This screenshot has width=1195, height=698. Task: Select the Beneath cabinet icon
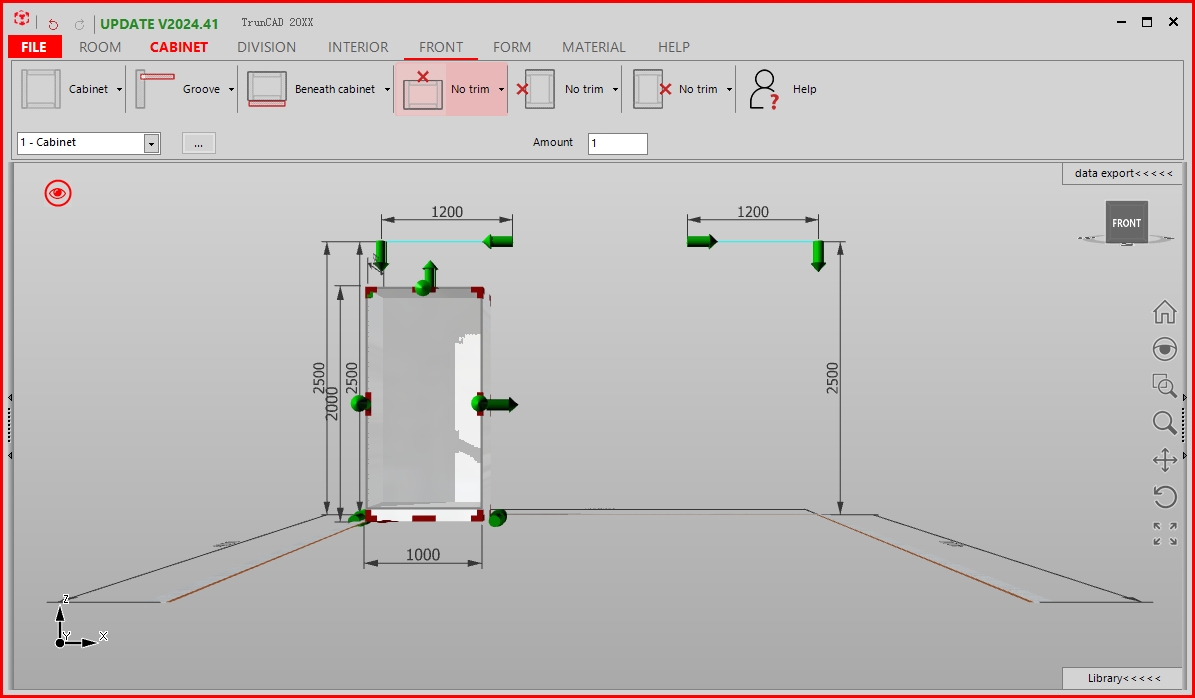pos(267,89)
